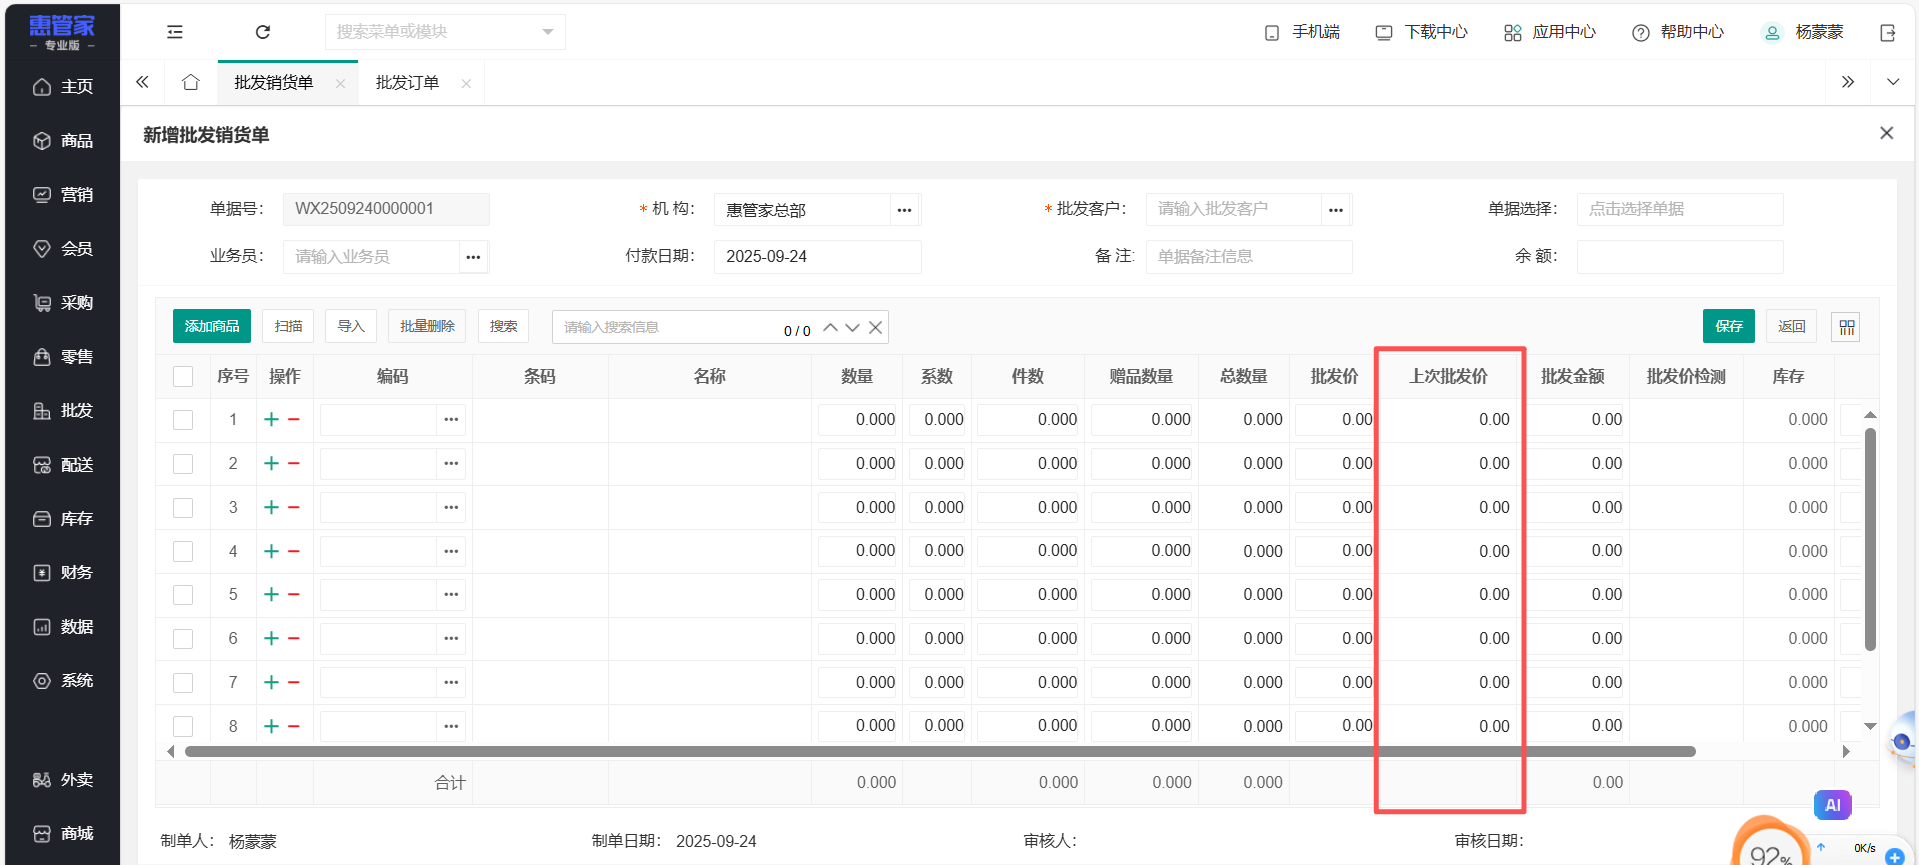Screen dimensions: 1919x865
Task: Open the AI assistant badge
Action: pyautogui.click(x=1832, y=805)
